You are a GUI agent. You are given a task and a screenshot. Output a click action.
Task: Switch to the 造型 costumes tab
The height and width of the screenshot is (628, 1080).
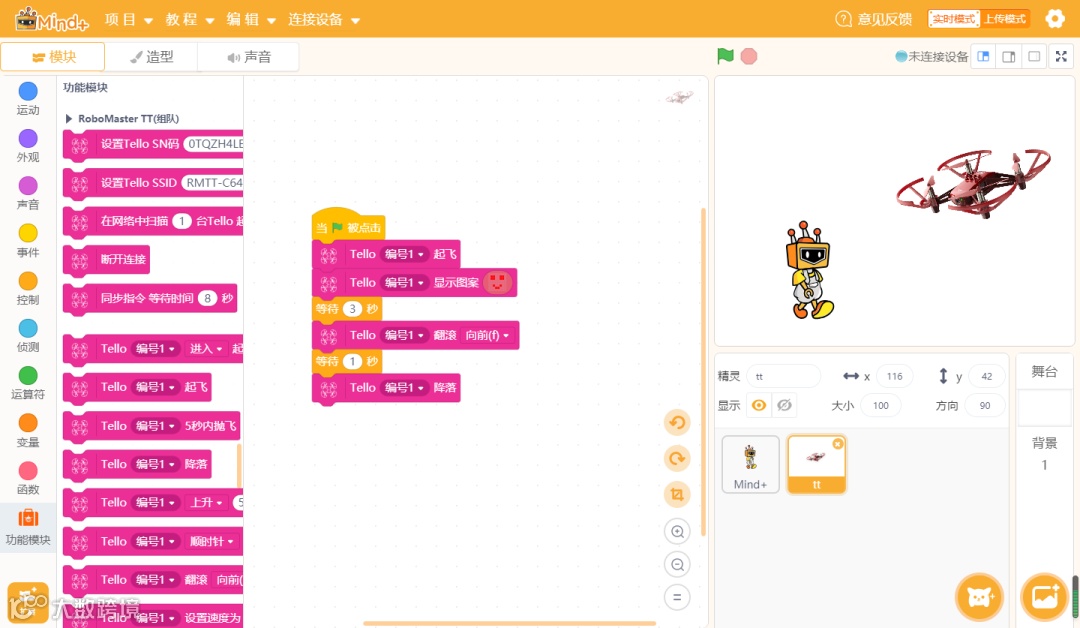point(152,56)
